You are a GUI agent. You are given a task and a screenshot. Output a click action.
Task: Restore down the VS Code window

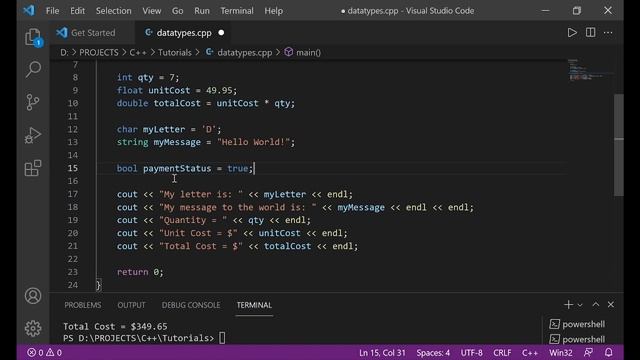(577, 11)
